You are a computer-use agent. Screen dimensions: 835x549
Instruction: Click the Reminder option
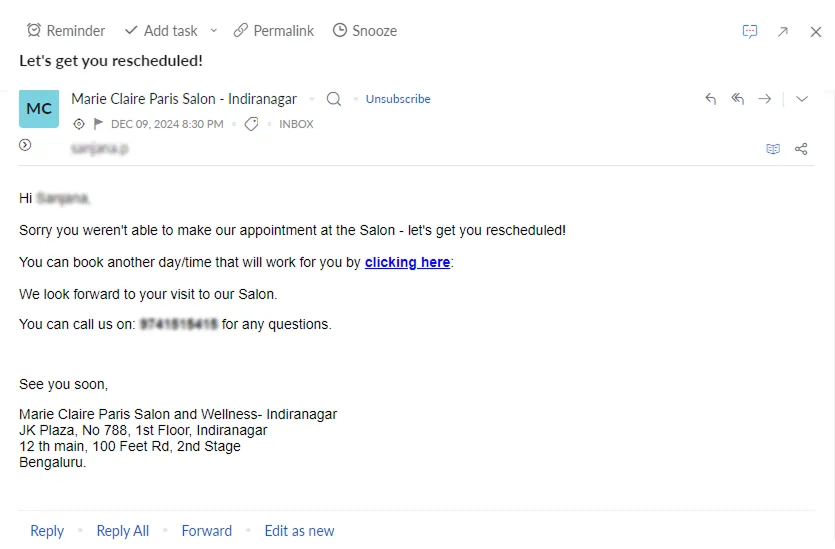(x=66, y=31)
